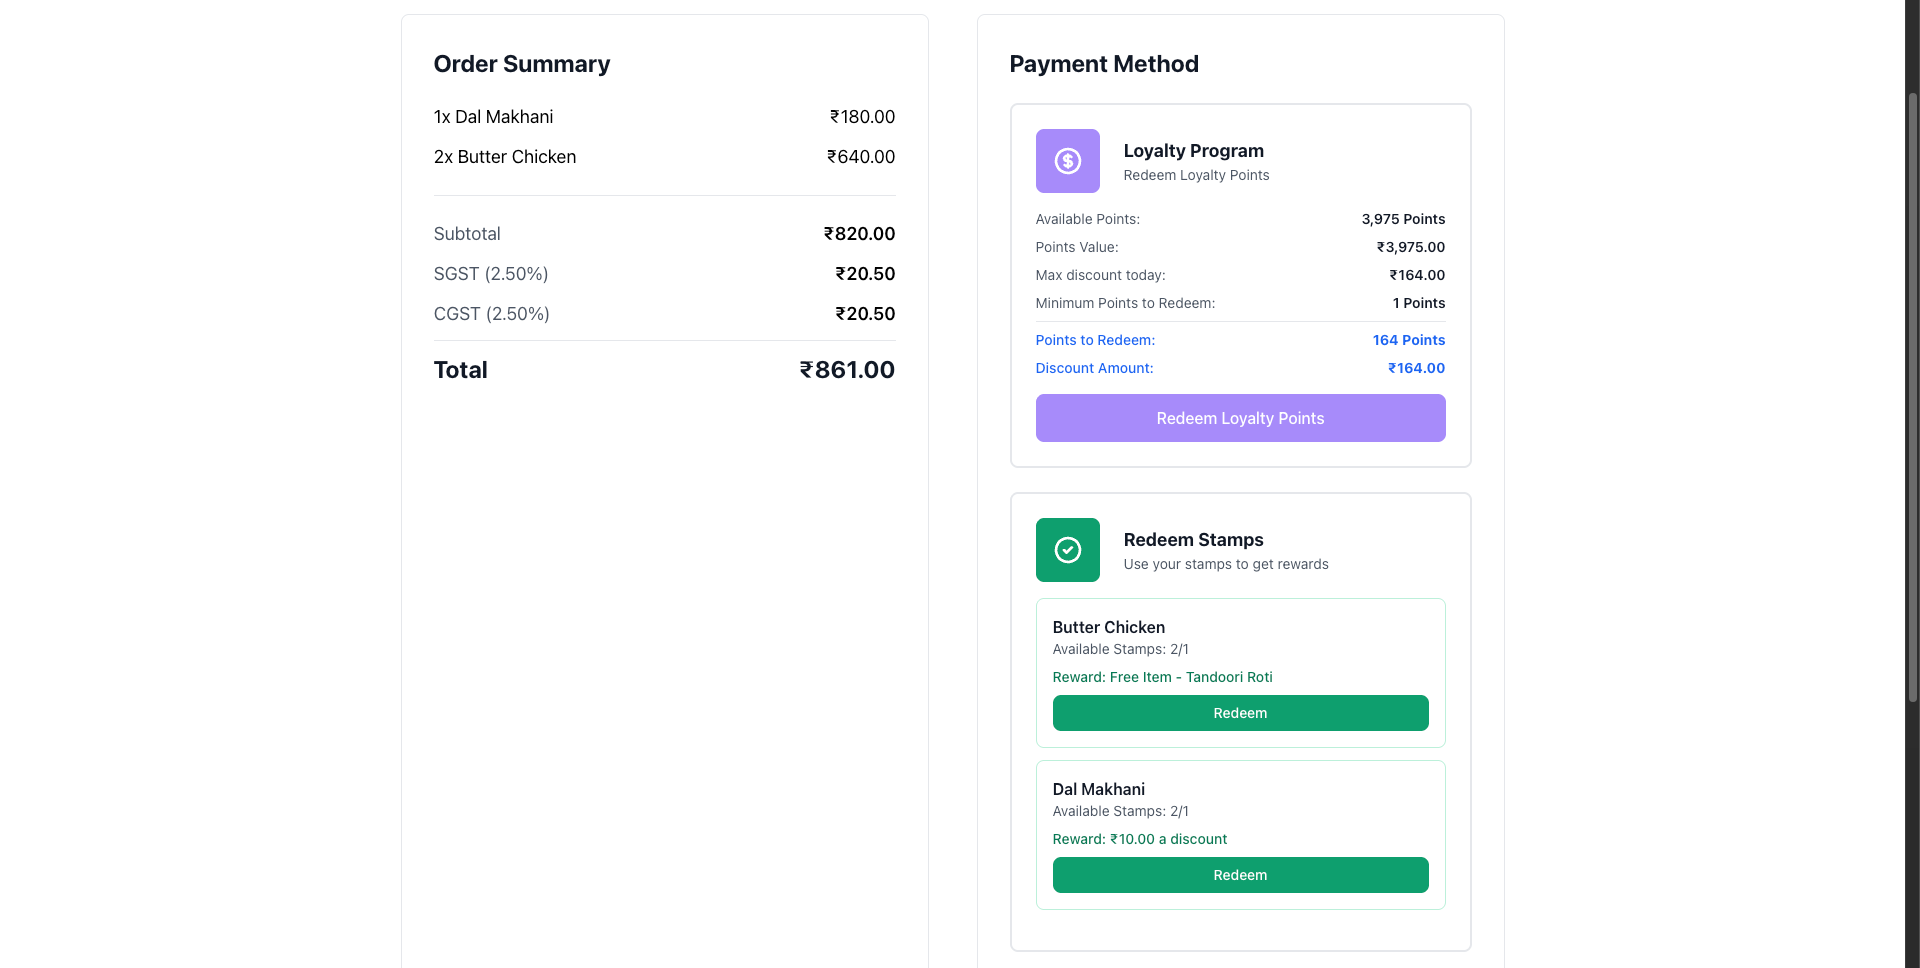
Task: Click the 2x Butter Chicken line item
Action: [504, 157]
